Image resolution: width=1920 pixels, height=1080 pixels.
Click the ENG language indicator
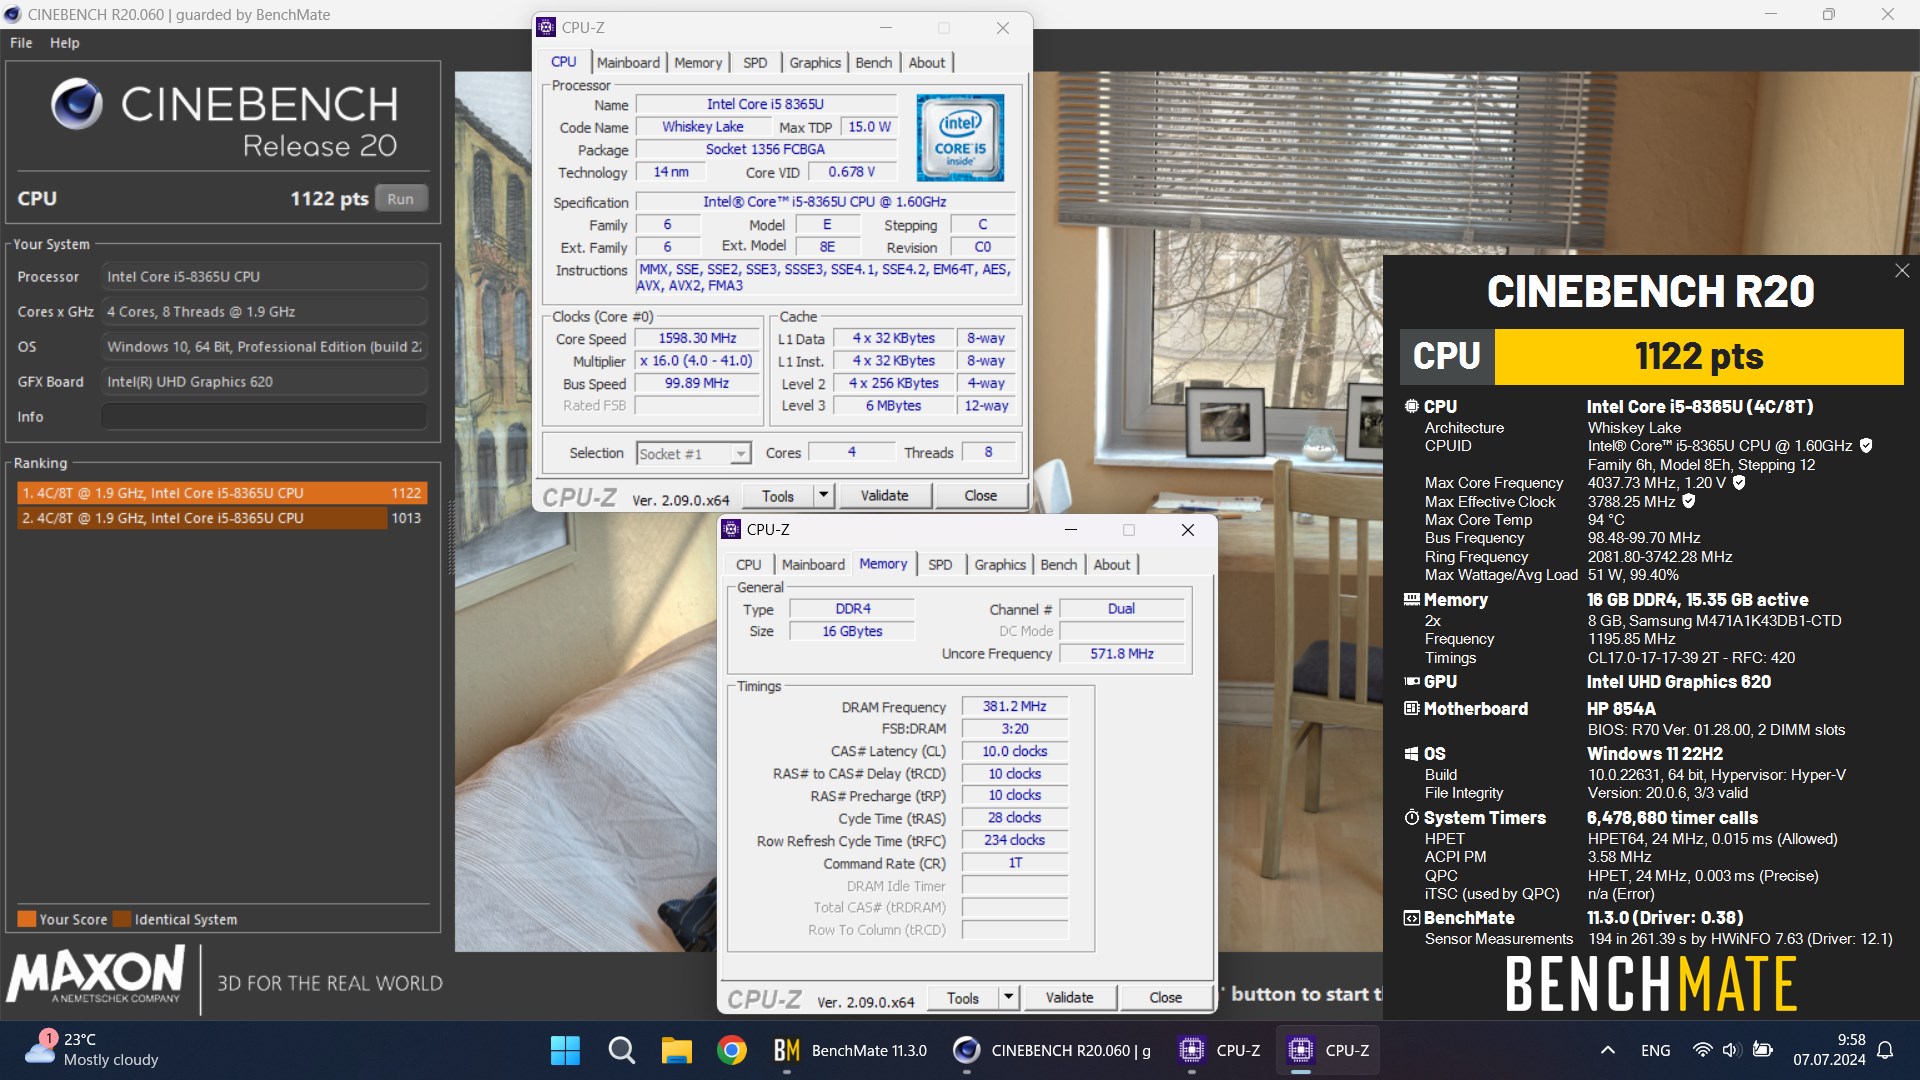pyautogui.click(x=1655, y=1050)
